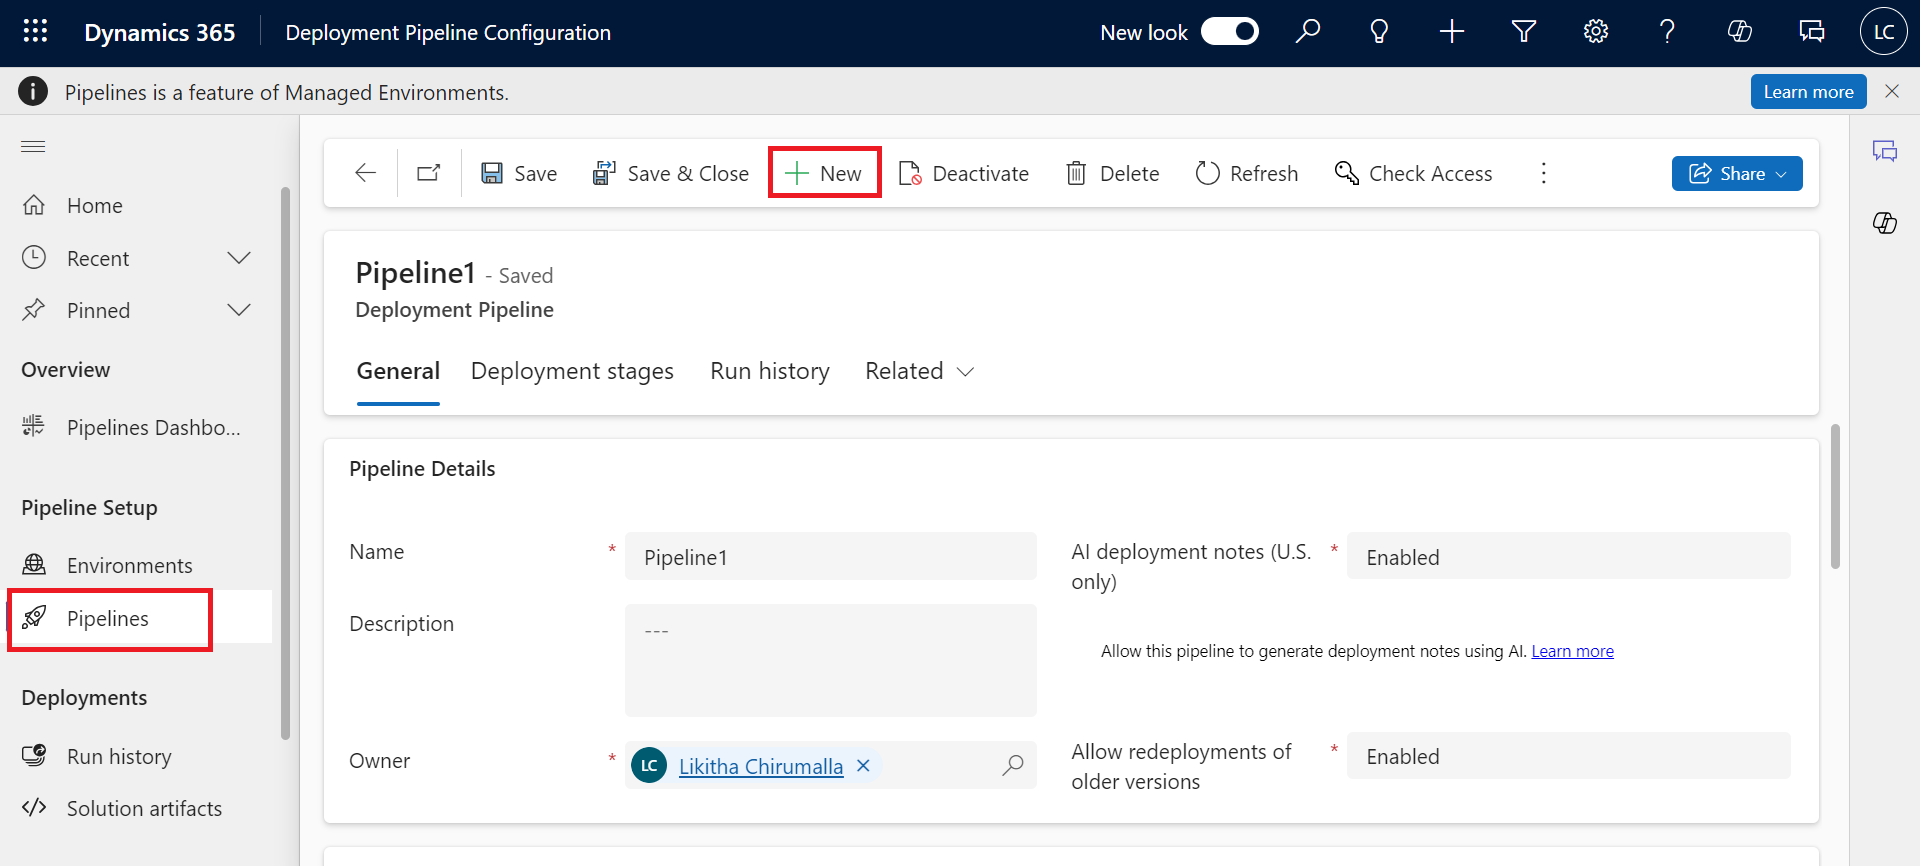
Task: Open the settings gear icon
Action: (1595, 32)
